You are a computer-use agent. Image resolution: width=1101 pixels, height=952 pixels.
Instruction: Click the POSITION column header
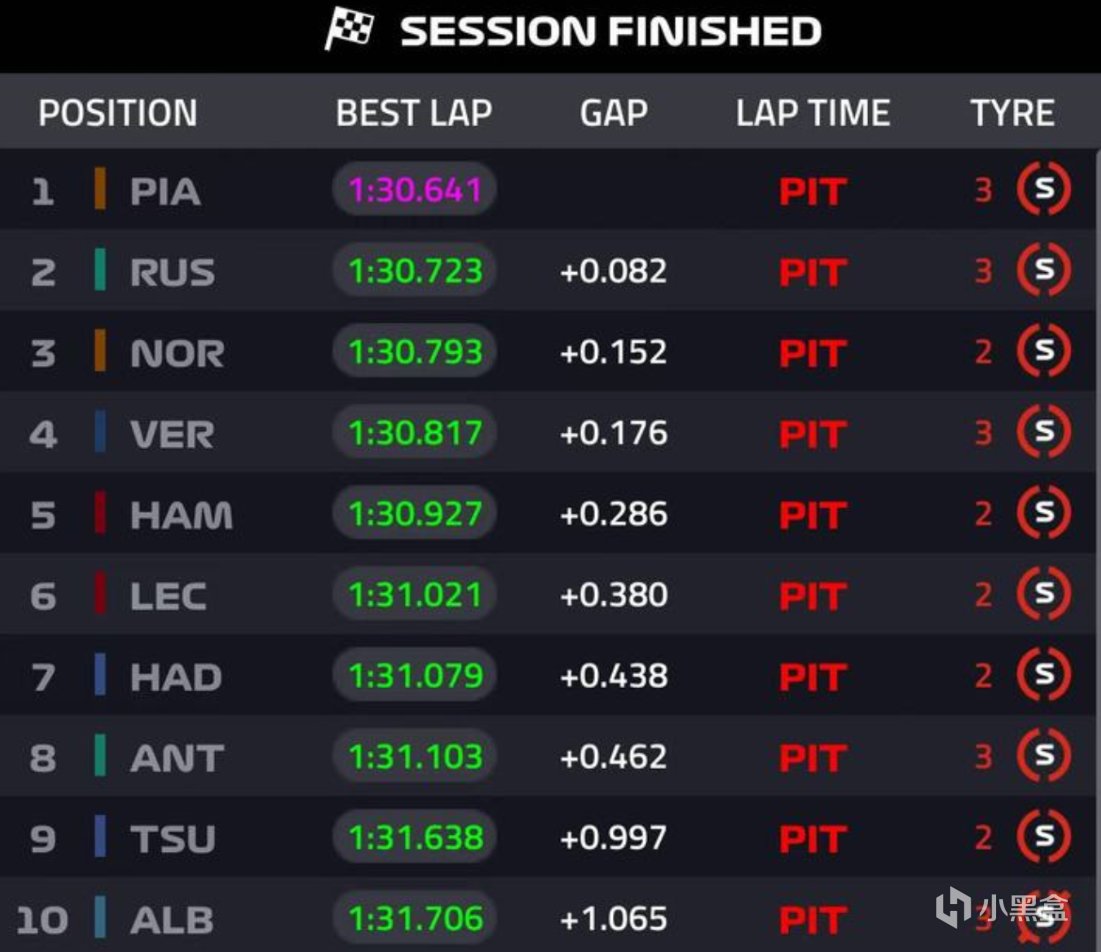[x=118, y=113]
